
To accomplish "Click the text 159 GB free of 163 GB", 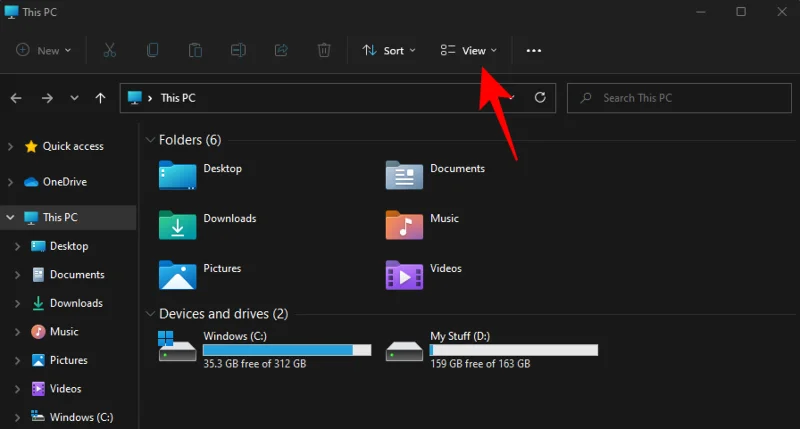I will click(x=480, y=364).
